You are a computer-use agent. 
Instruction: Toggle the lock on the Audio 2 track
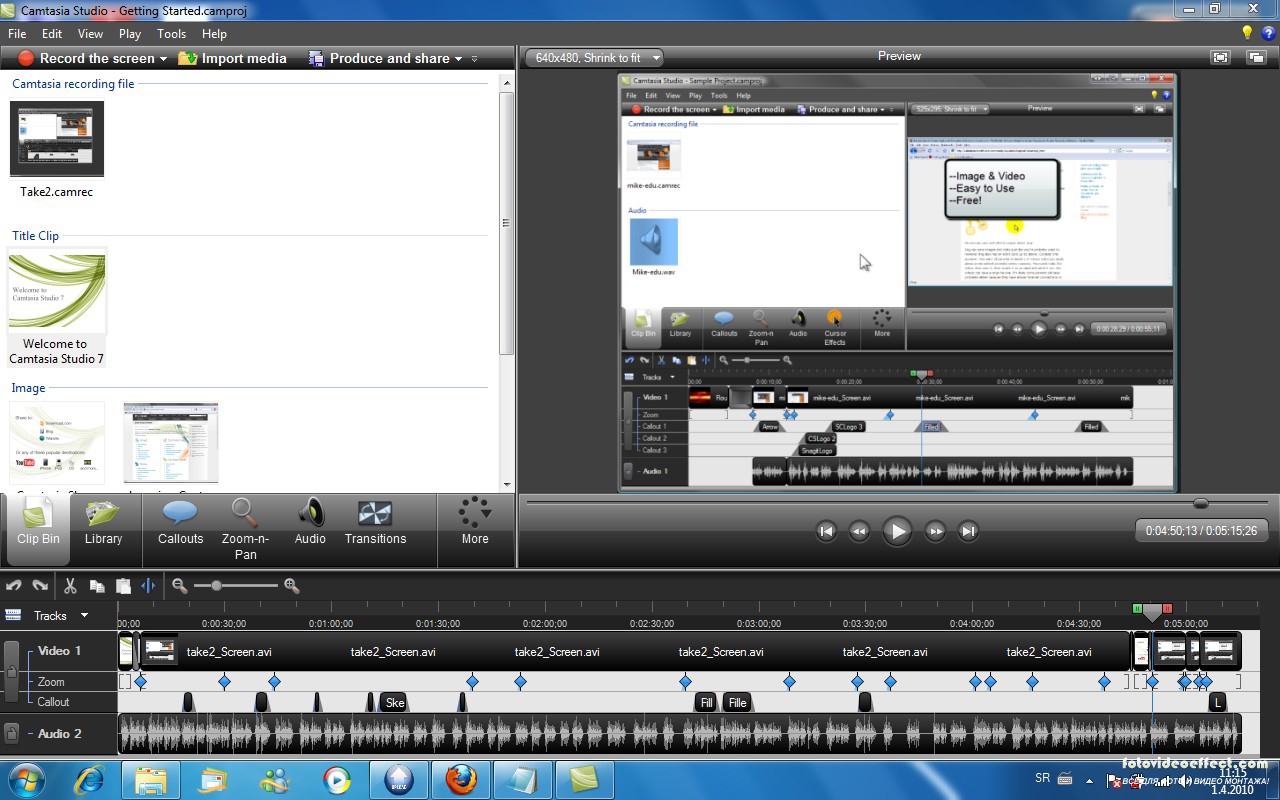(x=11, y=734)
